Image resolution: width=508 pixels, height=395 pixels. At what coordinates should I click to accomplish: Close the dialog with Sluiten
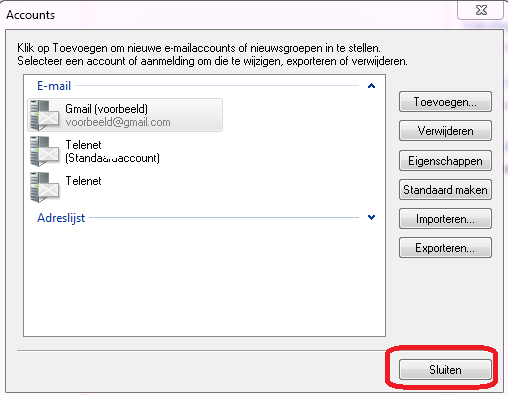[445, 369]
